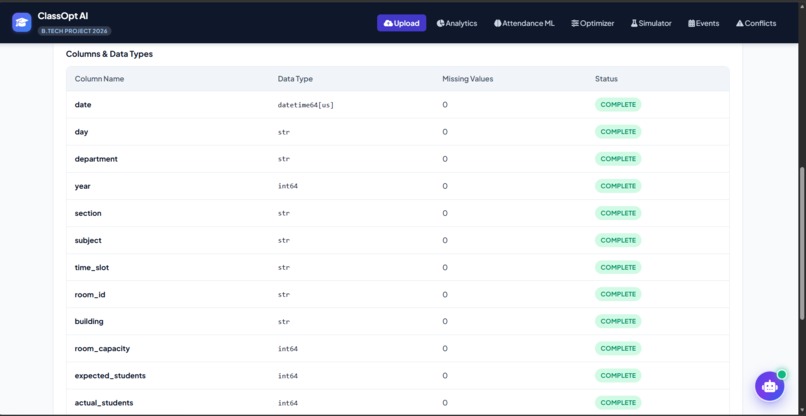The image size is (806, 416).
Task: Select the year column name
Action: click(x=82, y=186)
